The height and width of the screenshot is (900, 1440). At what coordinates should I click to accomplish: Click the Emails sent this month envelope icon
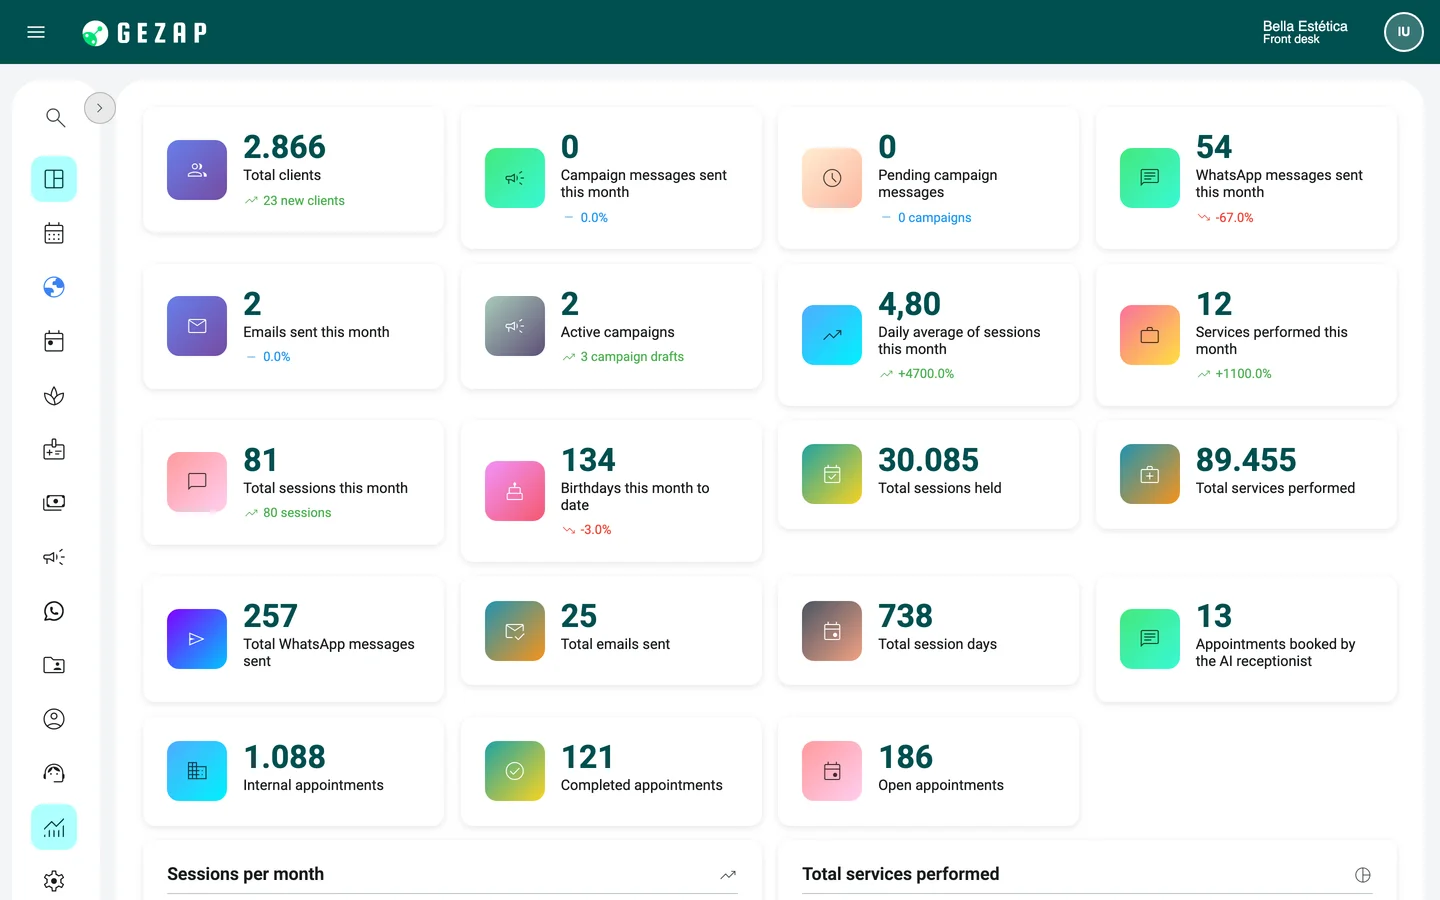pyautogui.click(x=197, y=326)
